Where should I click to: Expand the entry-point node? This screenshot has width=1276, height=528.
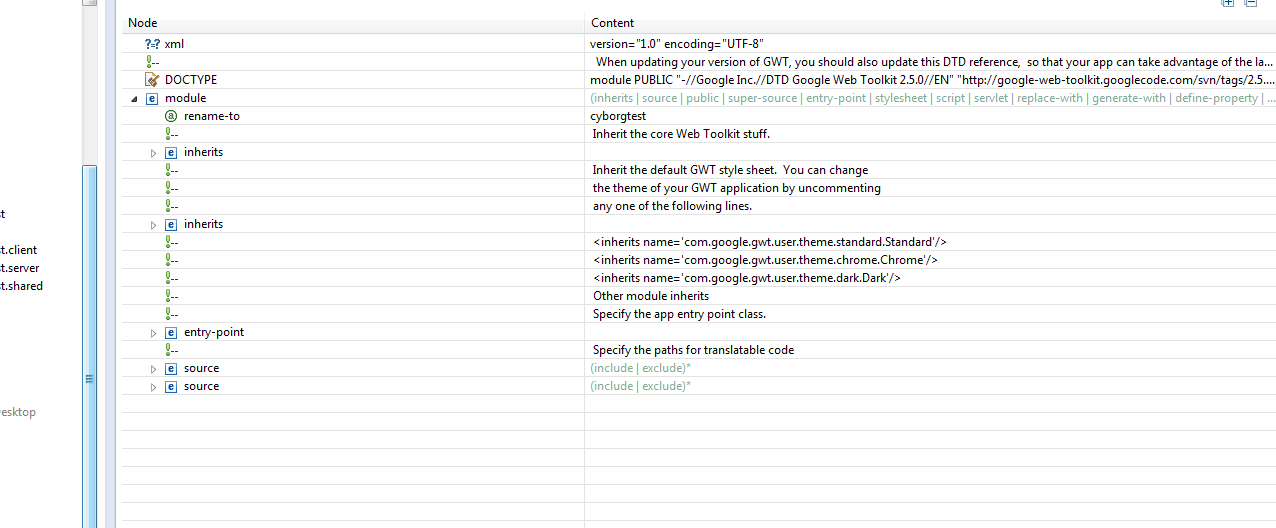[x=154, y=333]
